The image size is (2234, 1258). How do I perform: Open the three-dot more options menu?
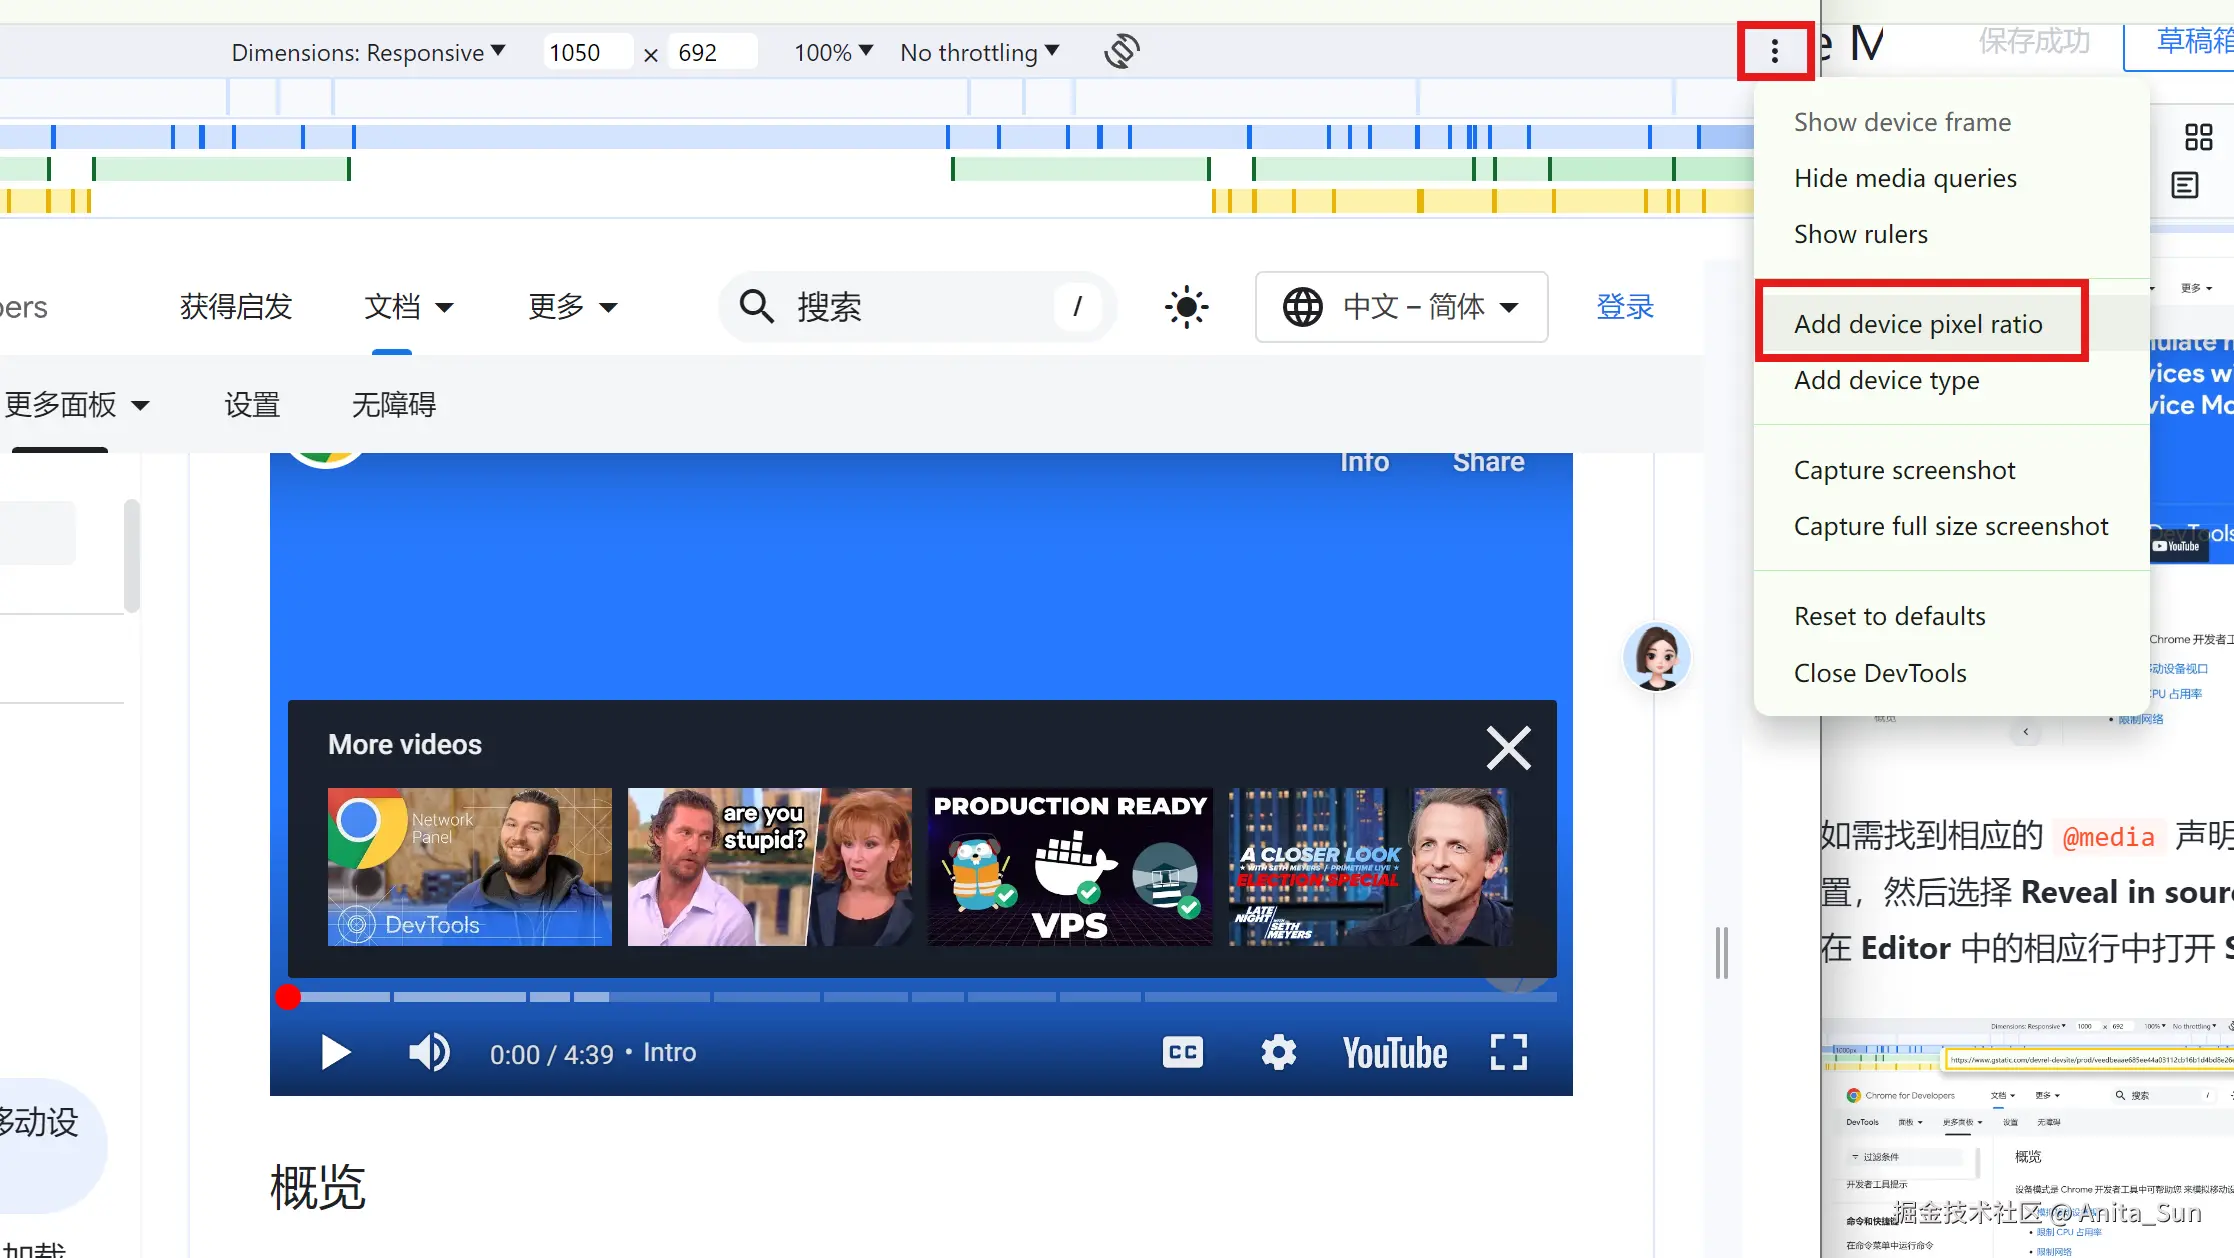(x=1775, y=51)
